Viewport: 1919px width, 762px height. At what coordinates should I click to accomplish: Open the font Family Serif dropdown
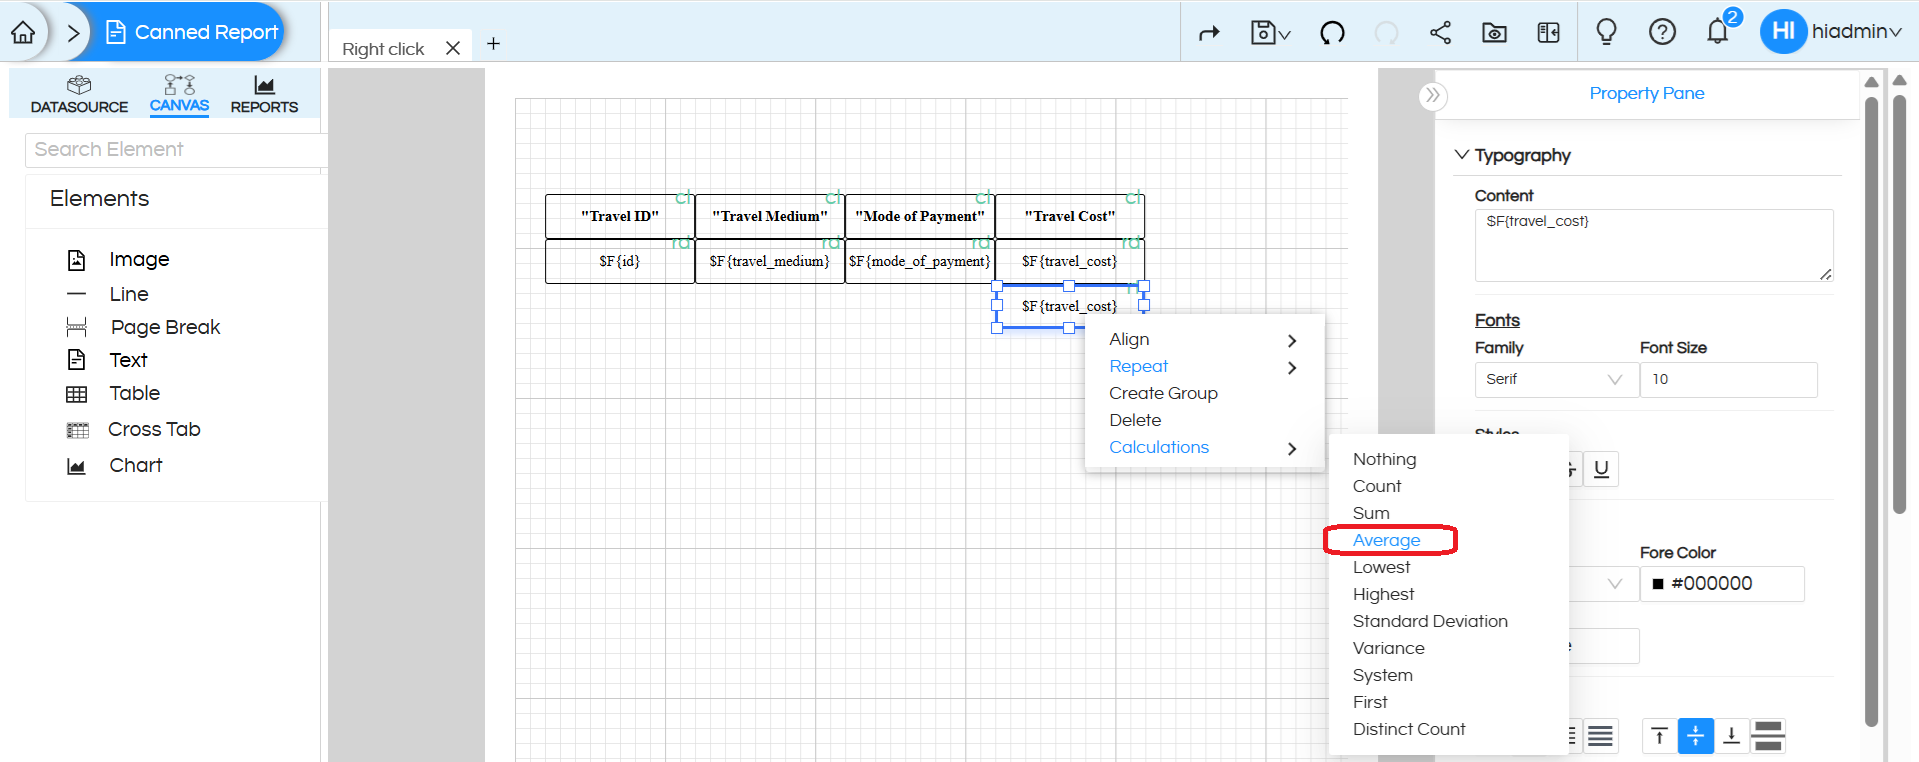[x=1556, y=380]
